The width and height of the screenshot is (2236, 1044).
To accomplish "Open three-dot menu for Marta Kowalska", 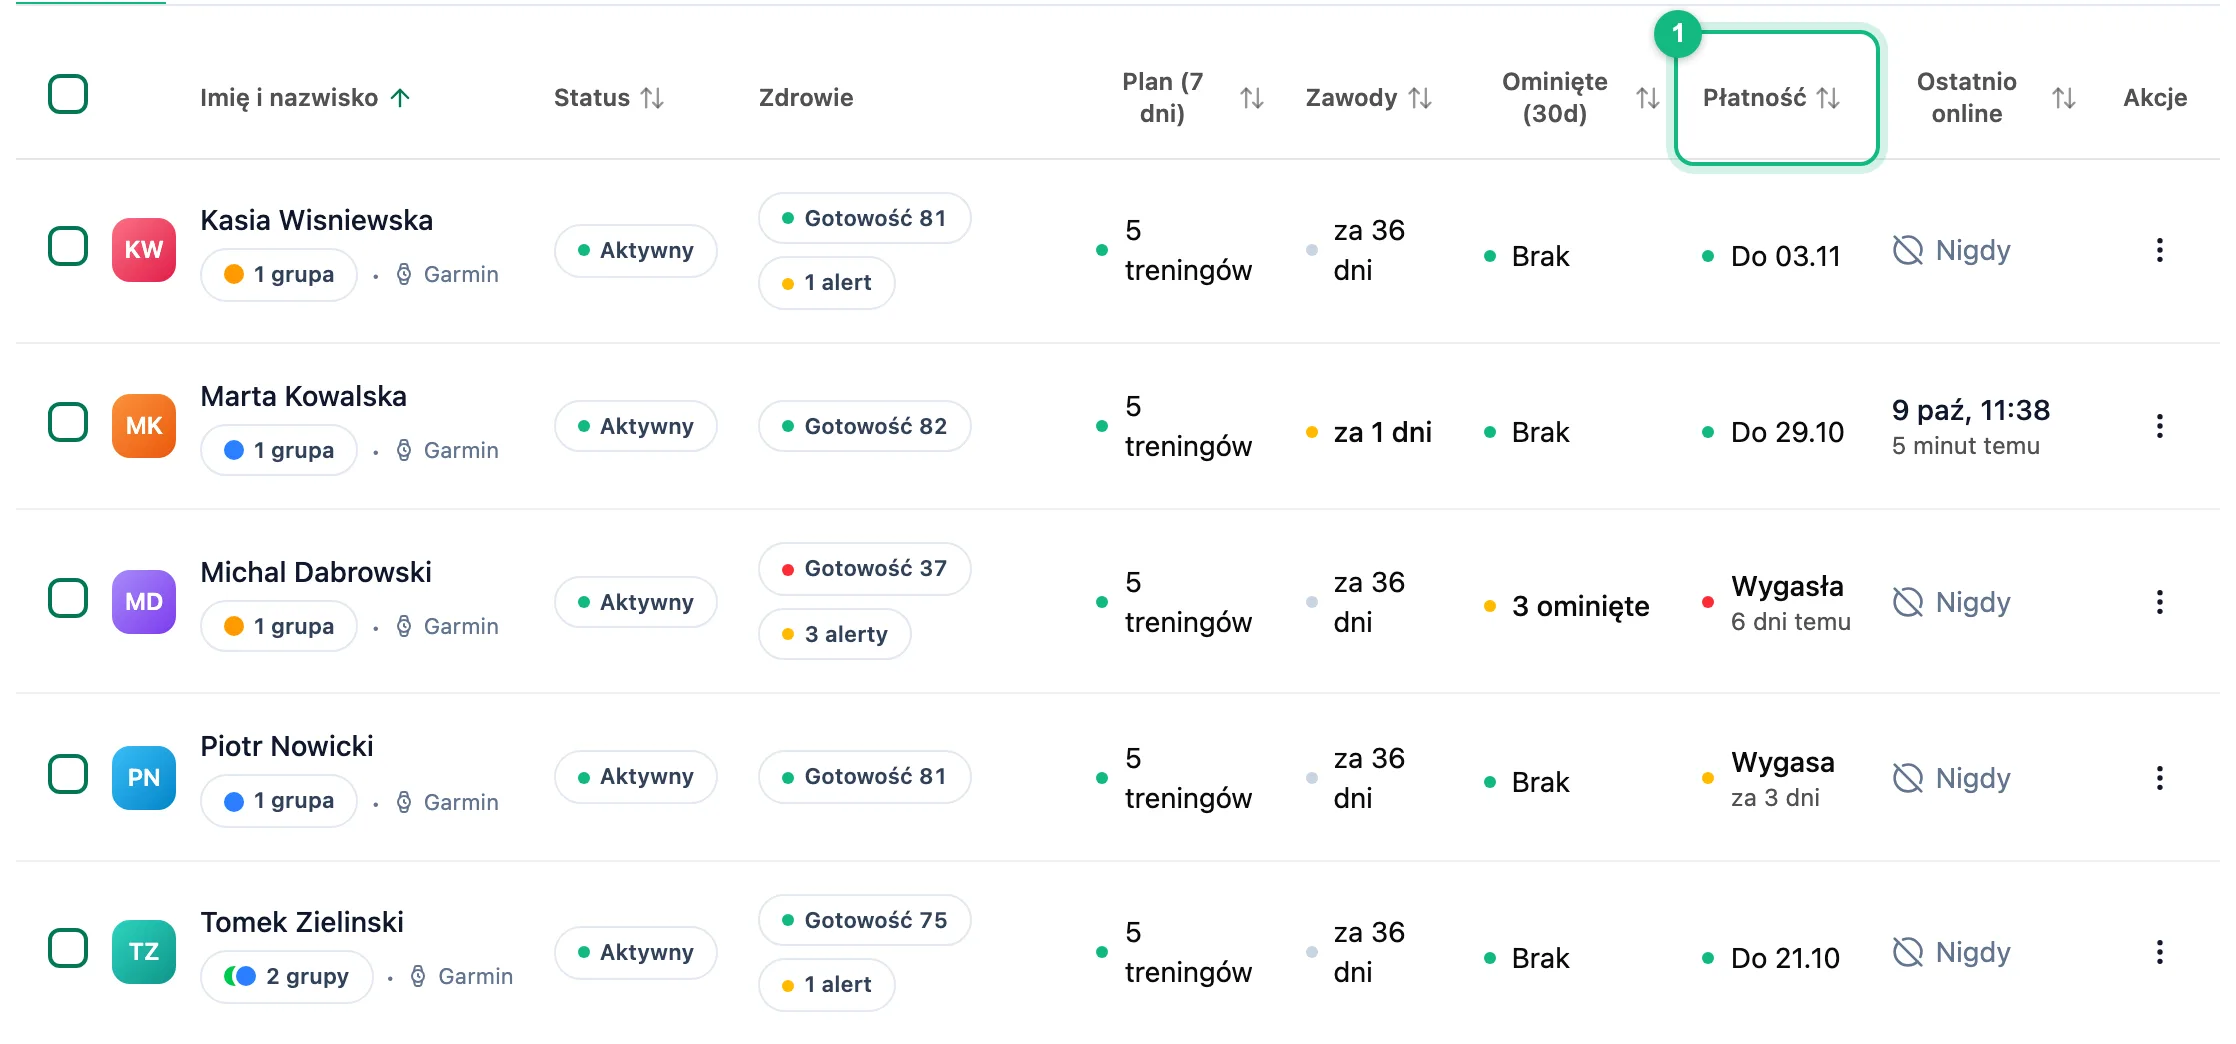I will click(x=2159, y=426).
